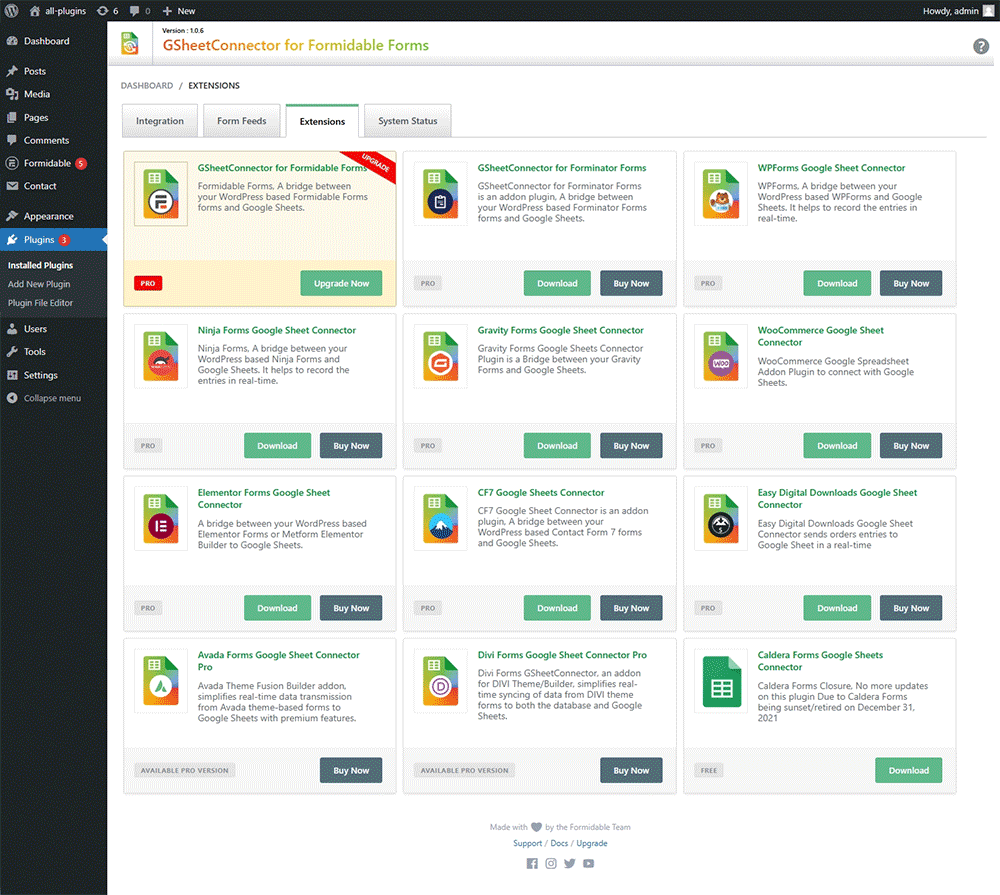Select the Extensions tab
1000x895 pixels.
pos(322,121)
